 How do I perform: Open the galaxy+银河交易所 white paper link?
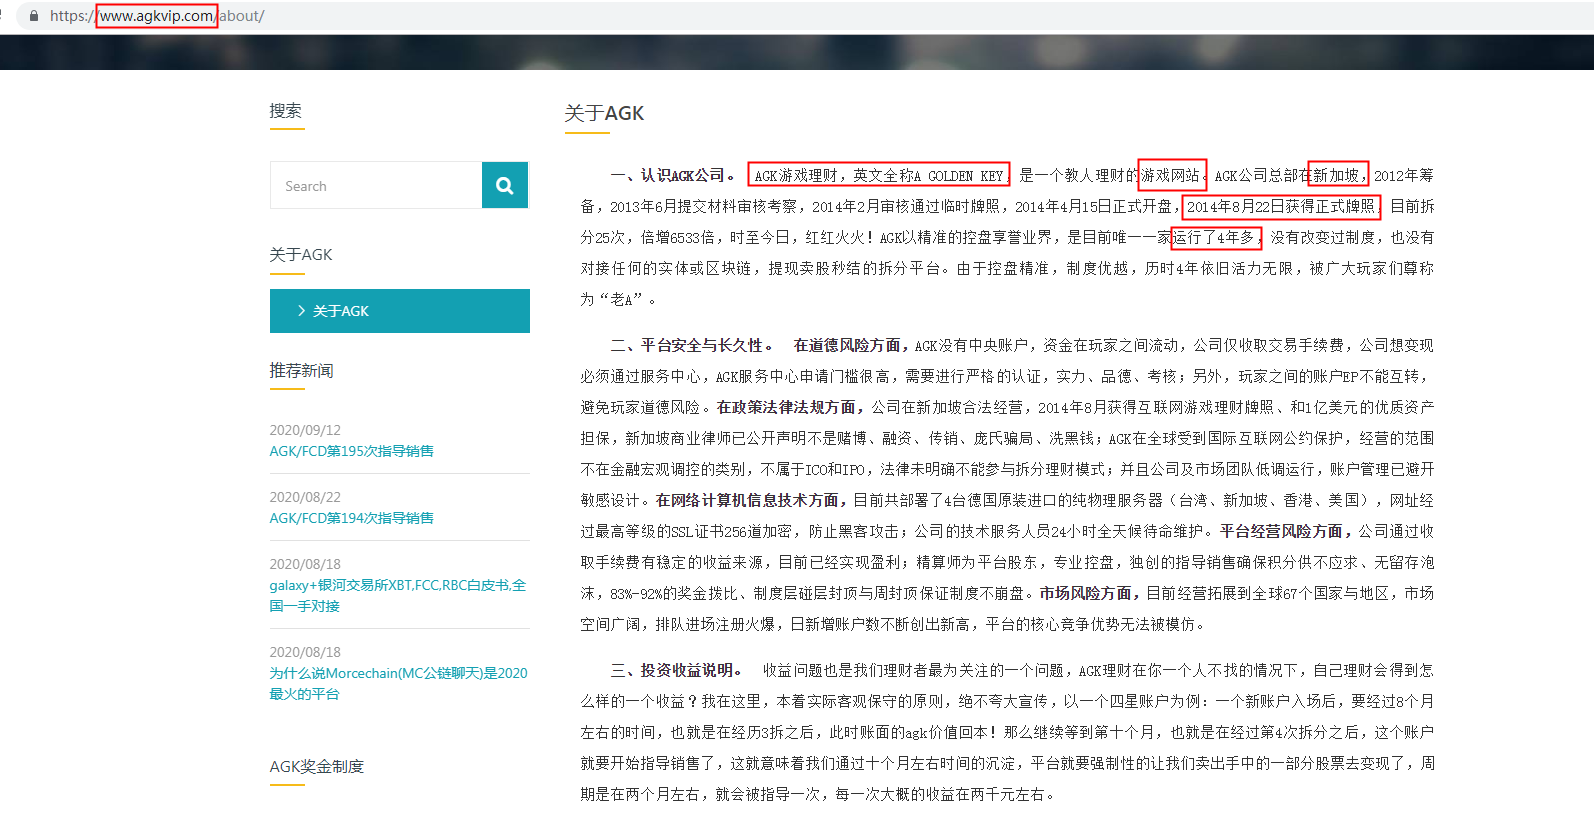[398, 595]
